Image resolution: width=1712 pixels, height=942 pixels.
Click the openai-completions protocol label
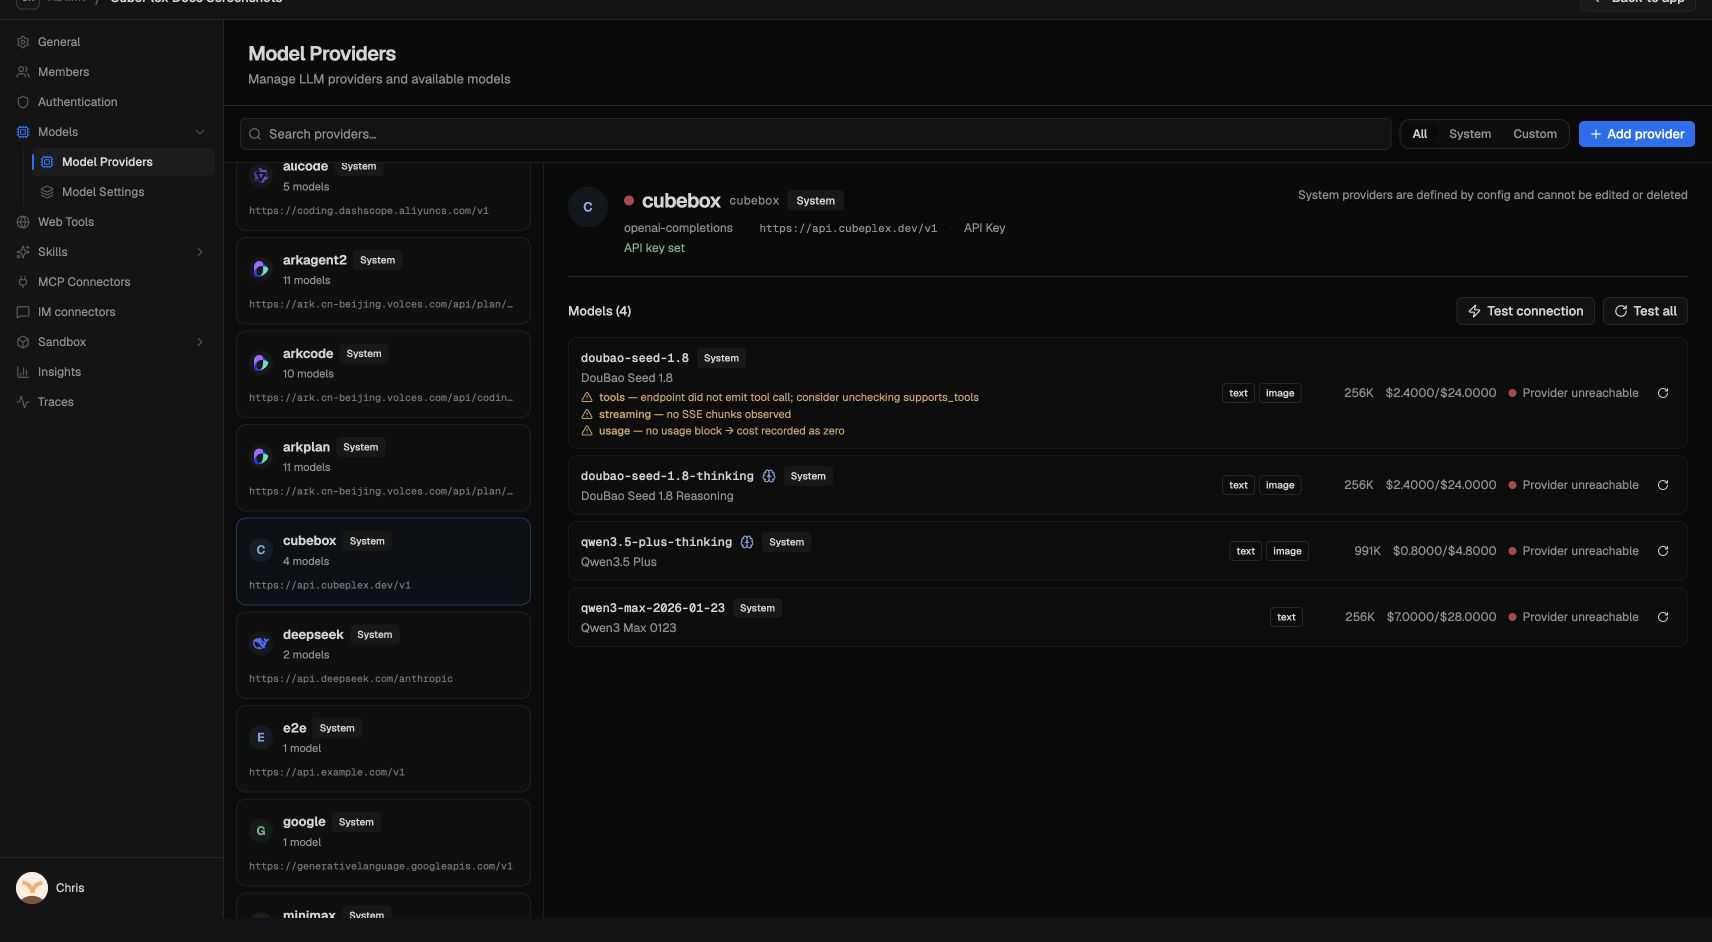[x=678, y=228]
